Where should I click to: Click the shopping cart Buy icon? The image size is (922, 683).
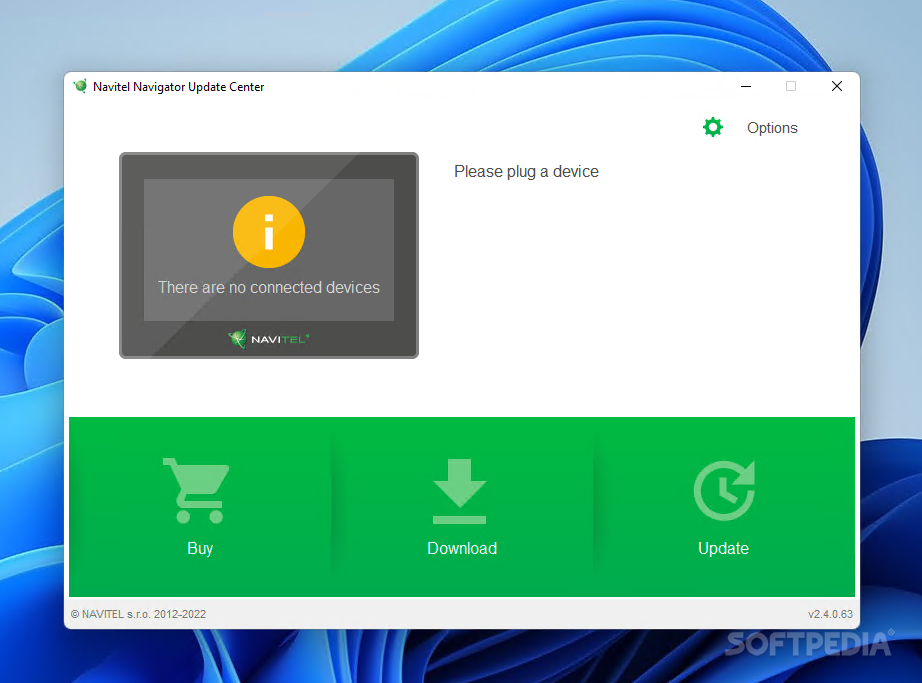[x=196, y=491]
